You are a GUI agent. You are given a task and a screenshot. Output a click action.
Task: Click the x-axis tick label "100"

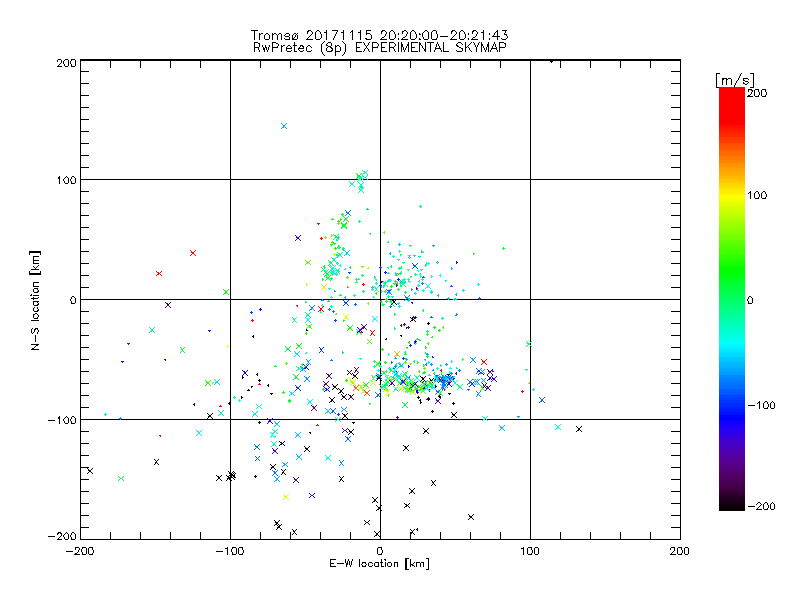coord(530,551)
